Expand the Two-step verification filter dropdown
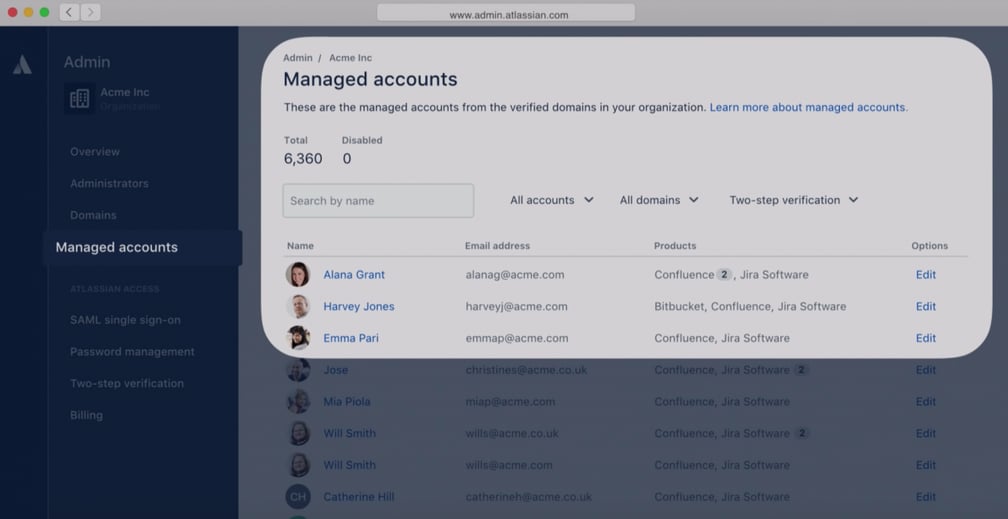Screen dimensions: 1008x519 pyautogui.click(x=793, y=200)
